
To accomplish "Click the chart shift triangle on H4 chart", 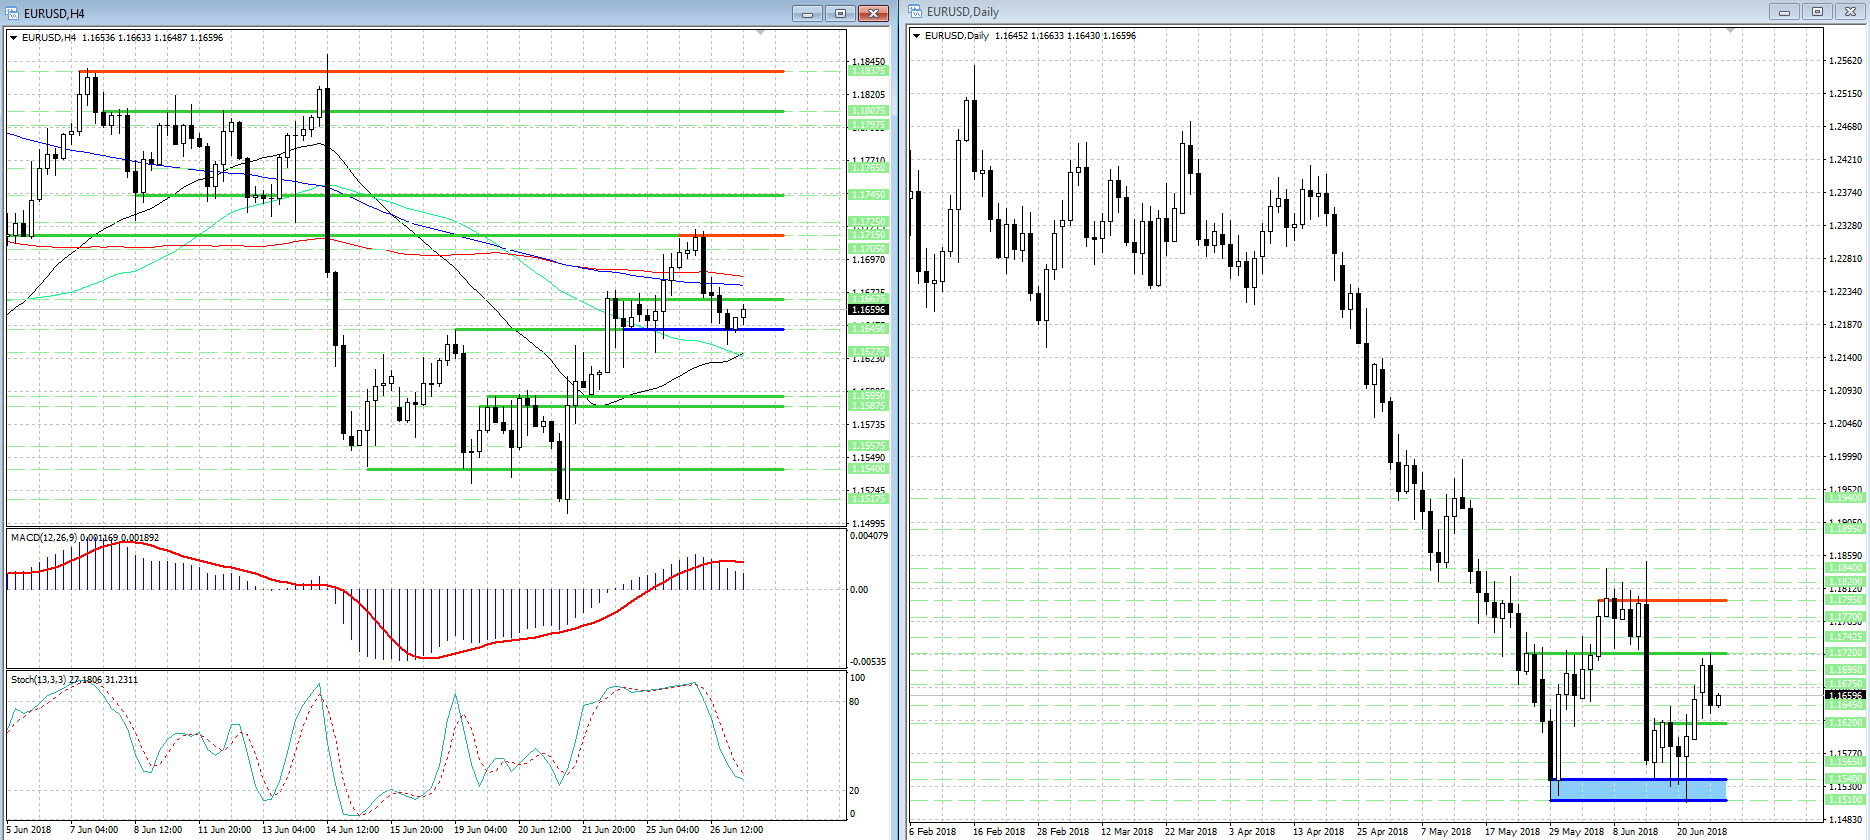I will tap(761, 33).
